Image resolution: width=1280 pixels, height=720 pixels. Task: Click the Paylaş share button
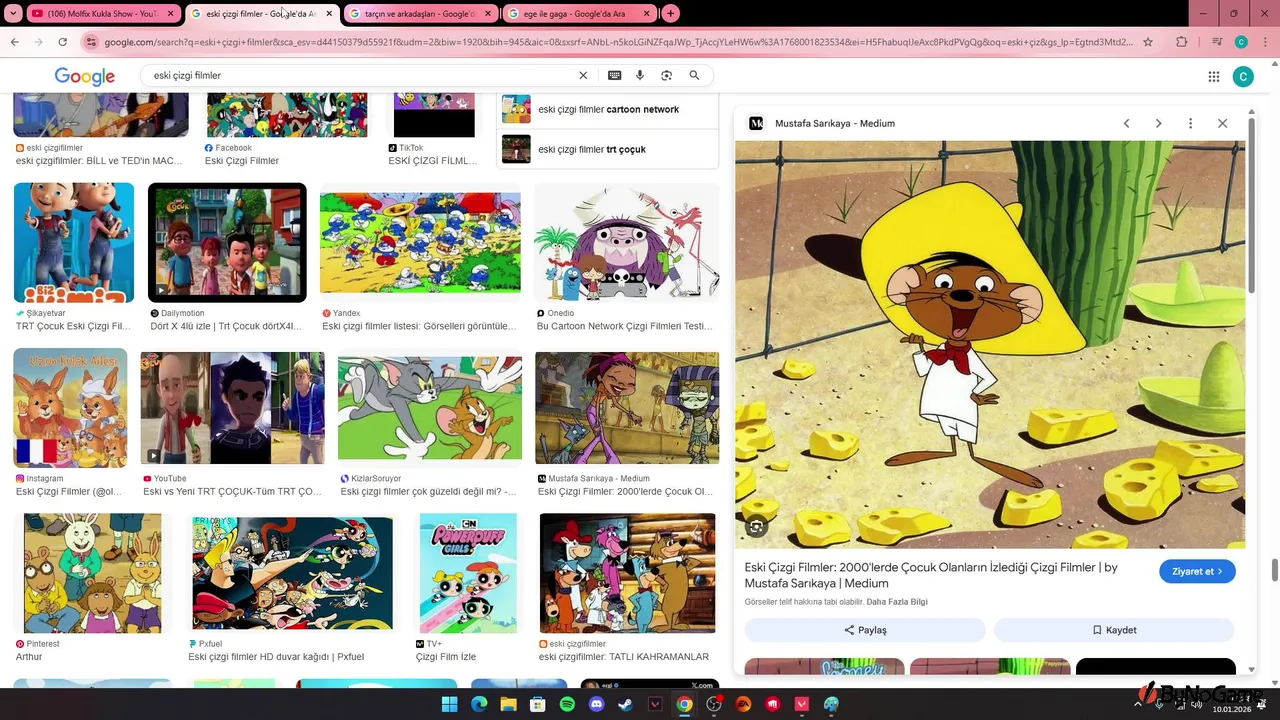click(x=865, y=630)
